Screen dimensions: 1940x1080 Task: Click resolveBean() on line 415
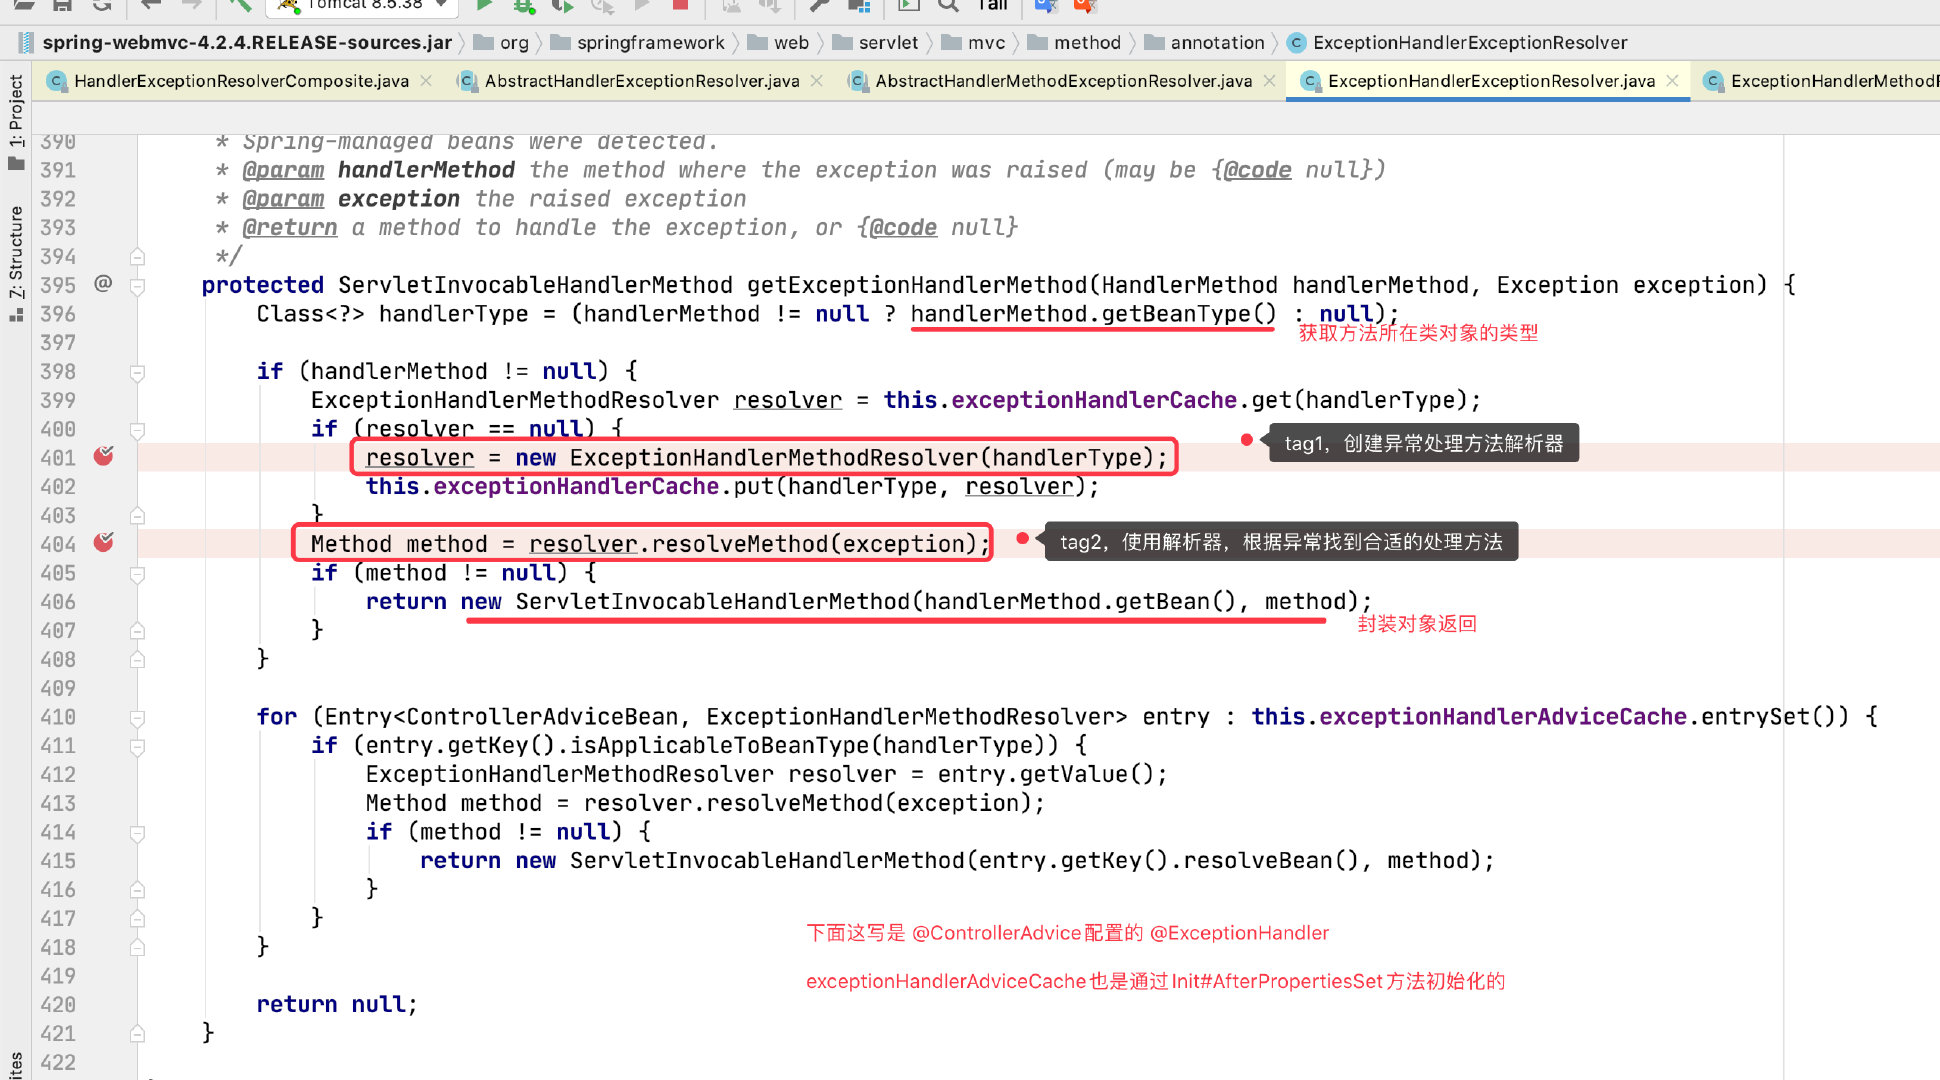1264,860
